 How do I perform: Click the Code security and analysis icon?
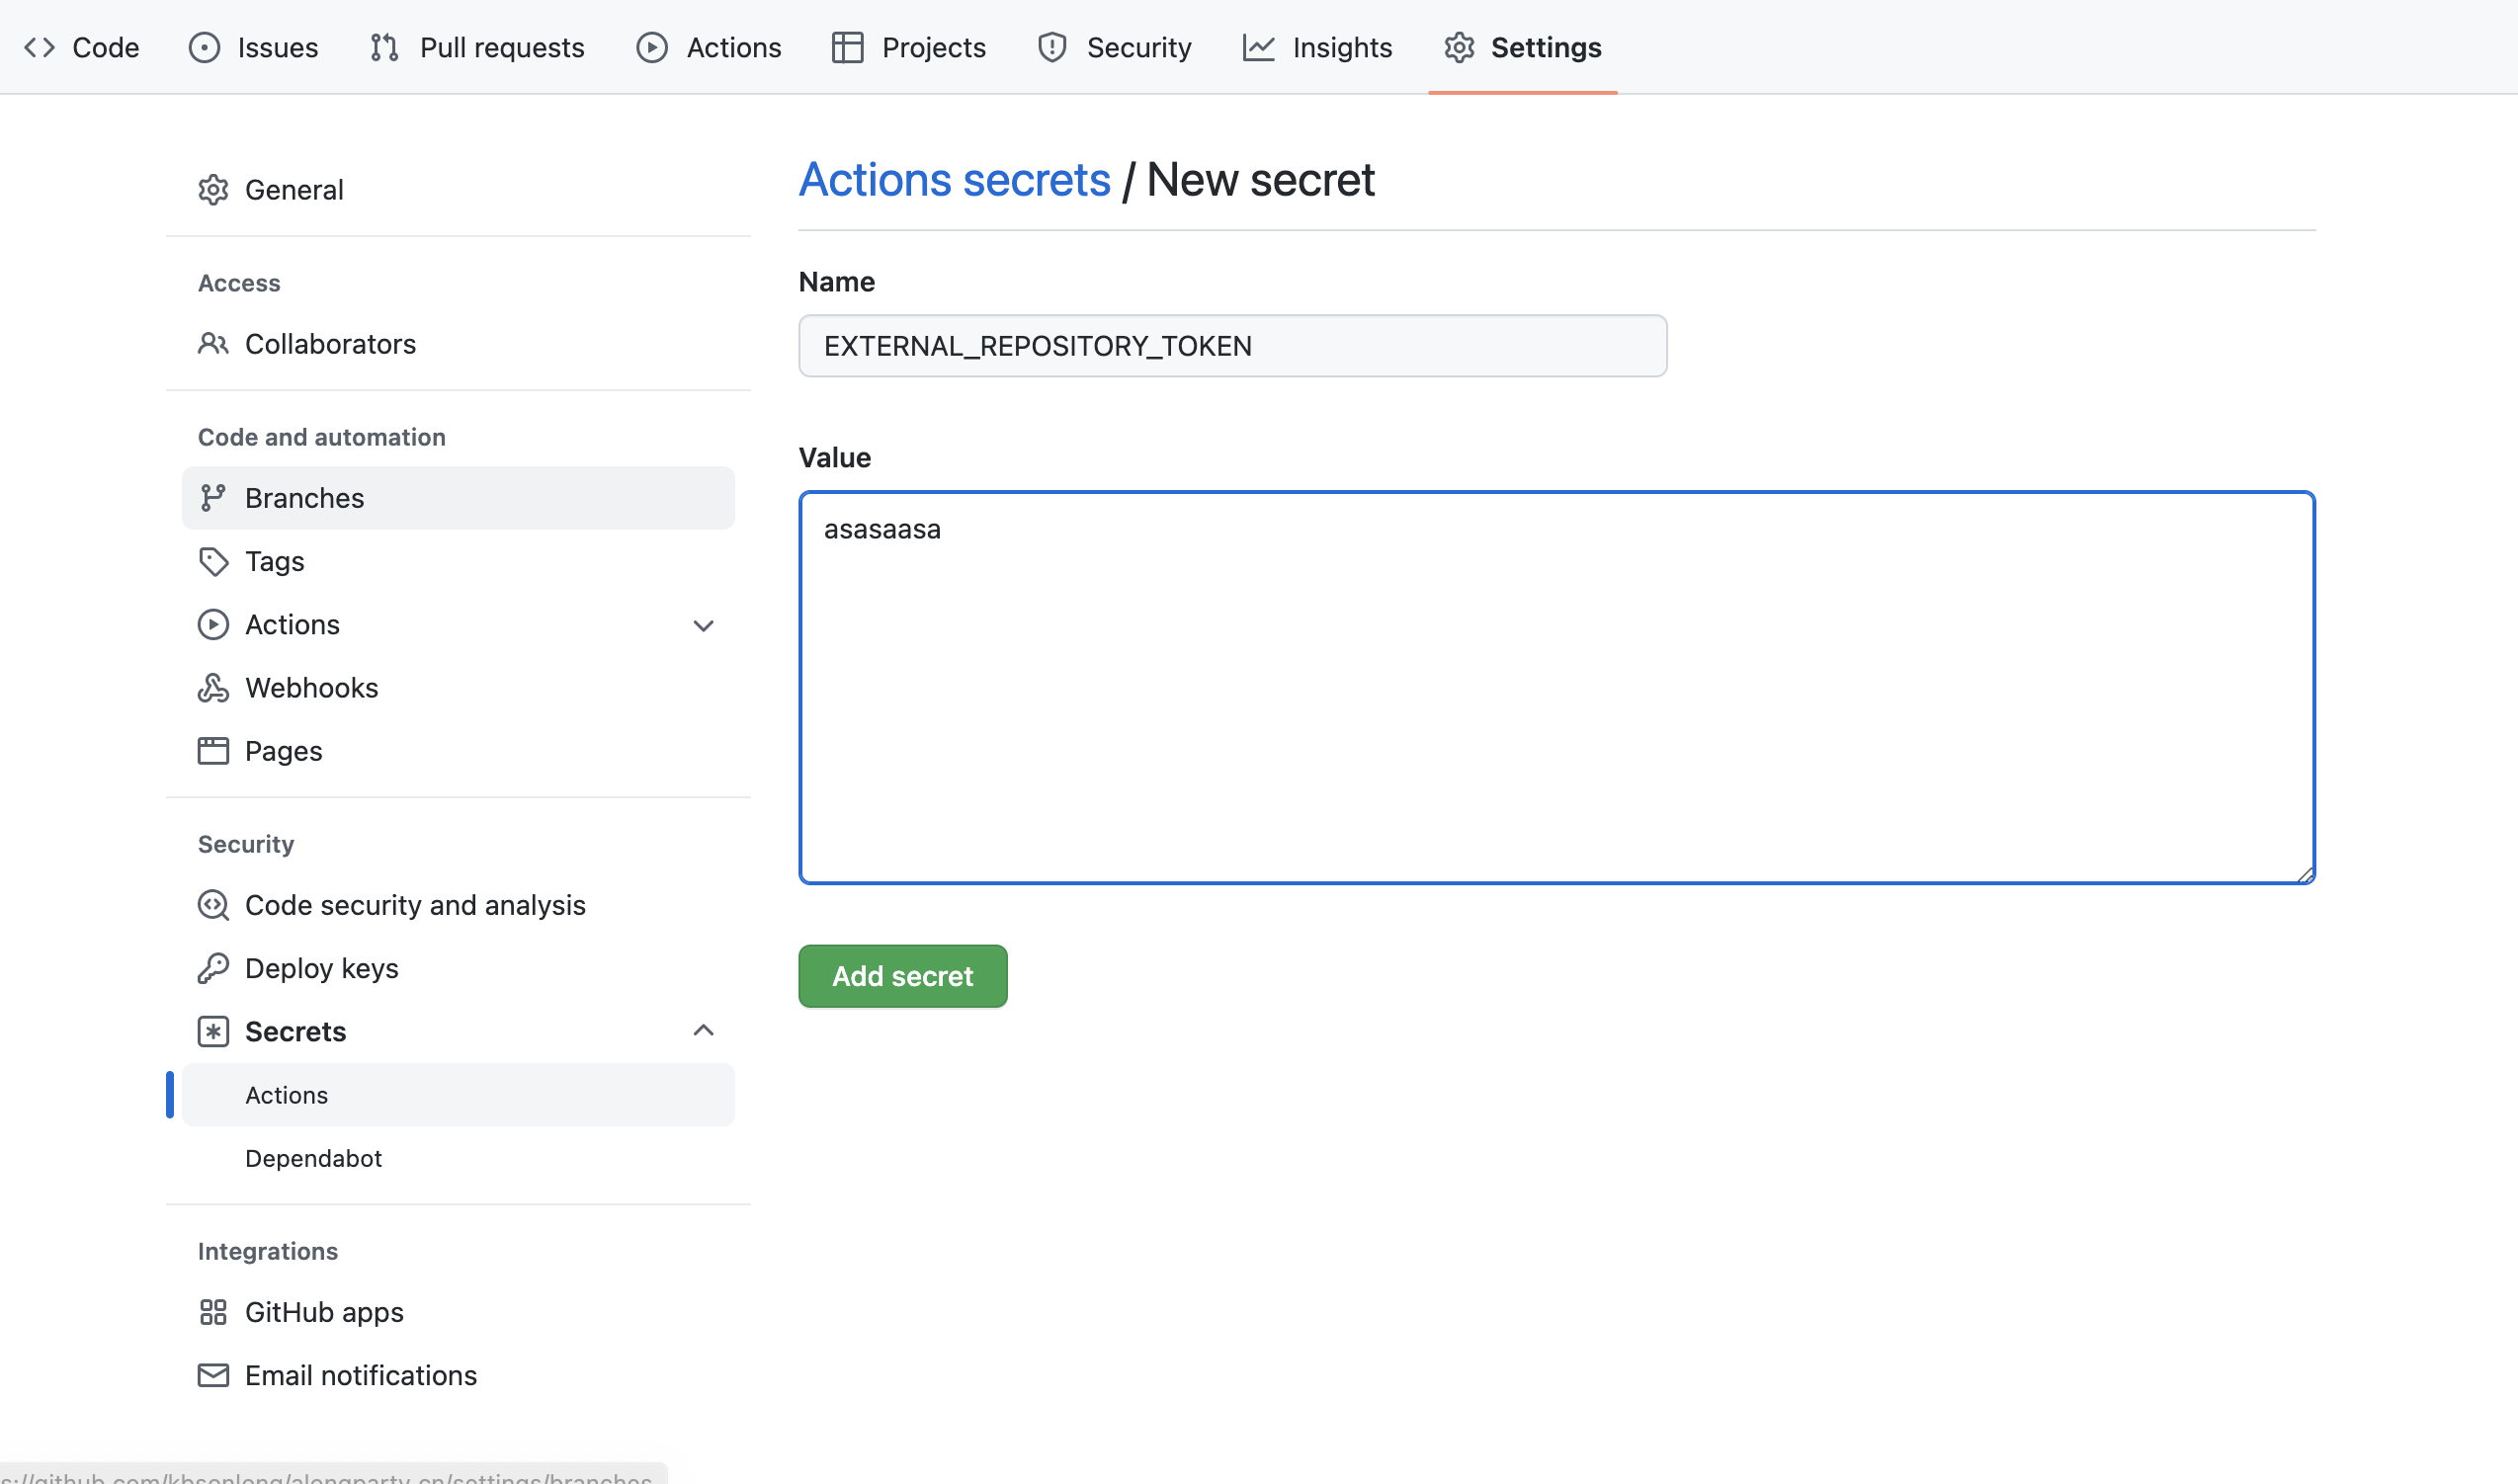[x=213, y=905]
